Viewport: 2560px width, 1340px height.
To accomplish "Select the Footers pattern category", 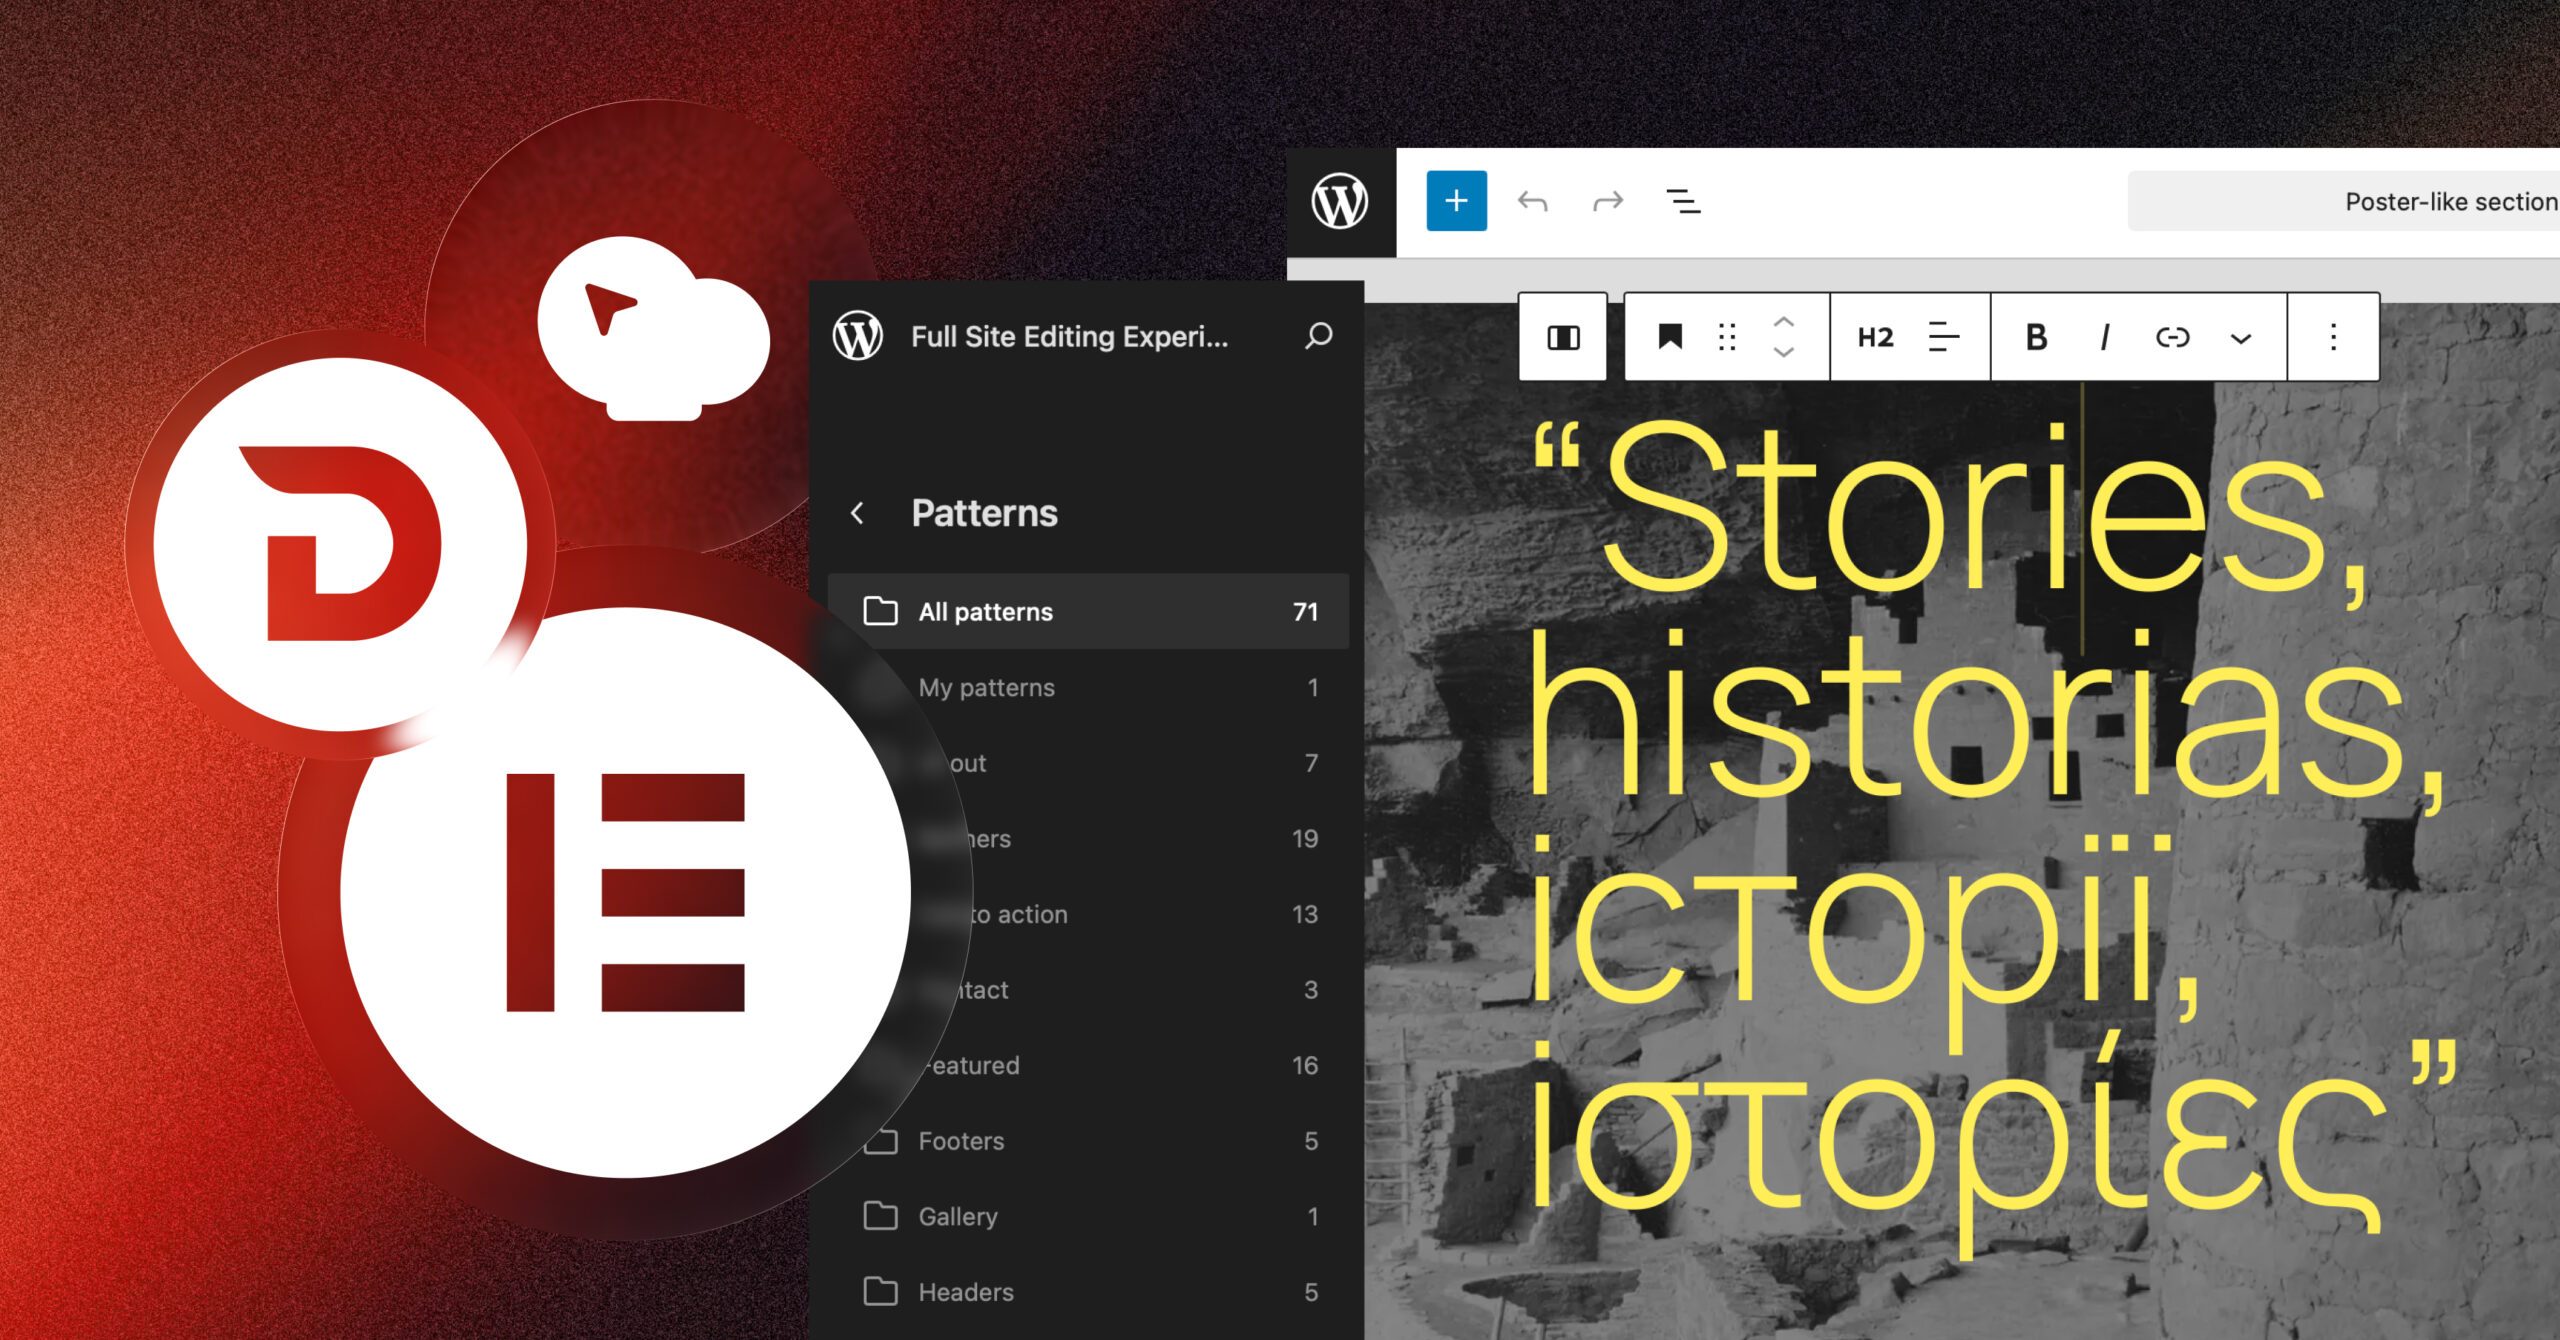I will coord(961,1140).
